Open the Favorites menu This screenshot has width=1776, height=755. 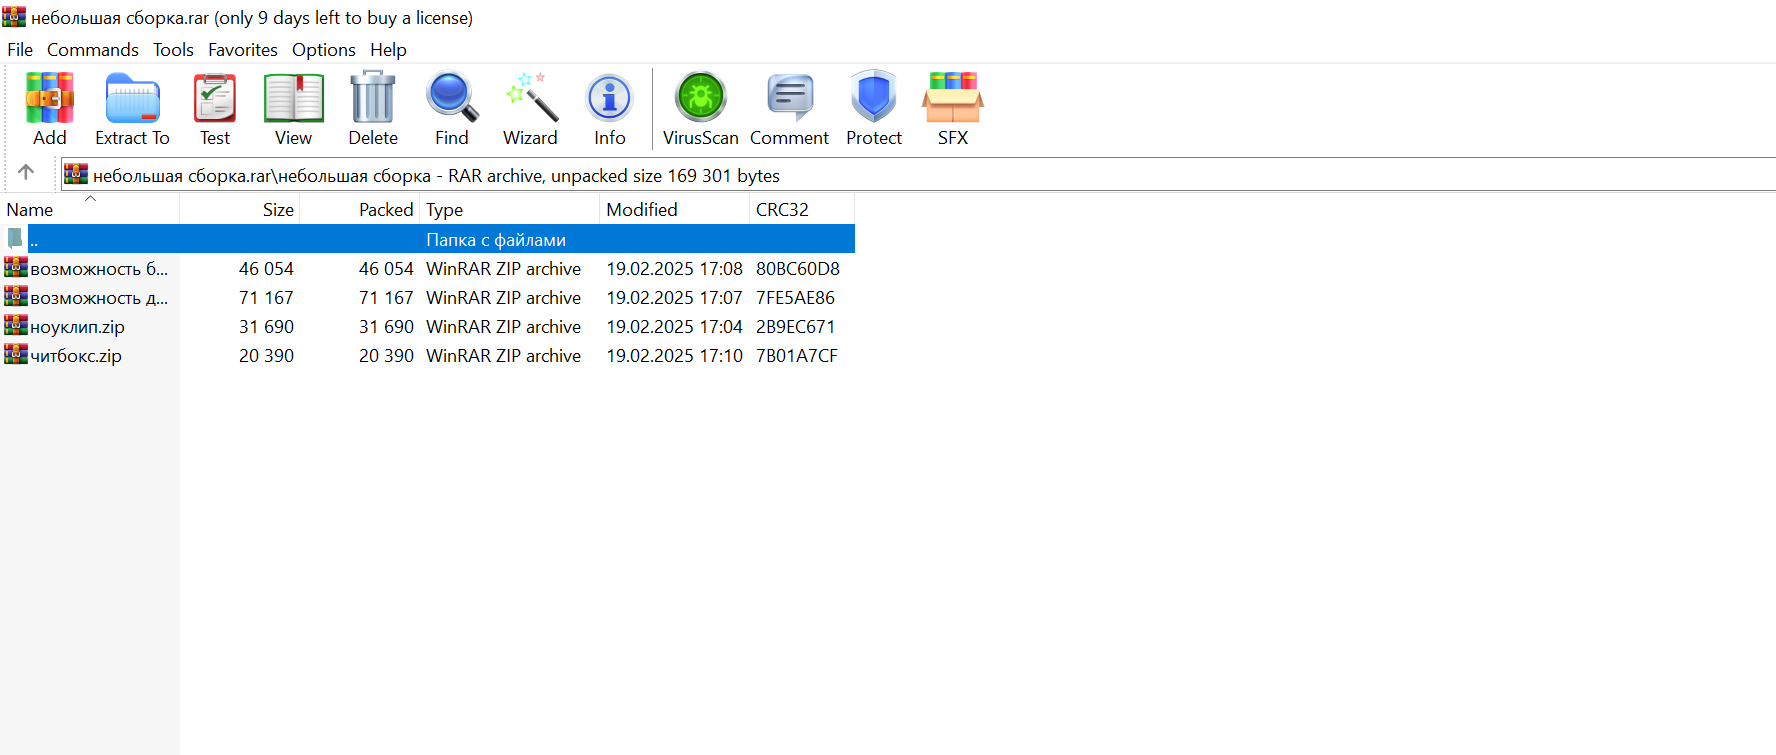click(243, 49)
